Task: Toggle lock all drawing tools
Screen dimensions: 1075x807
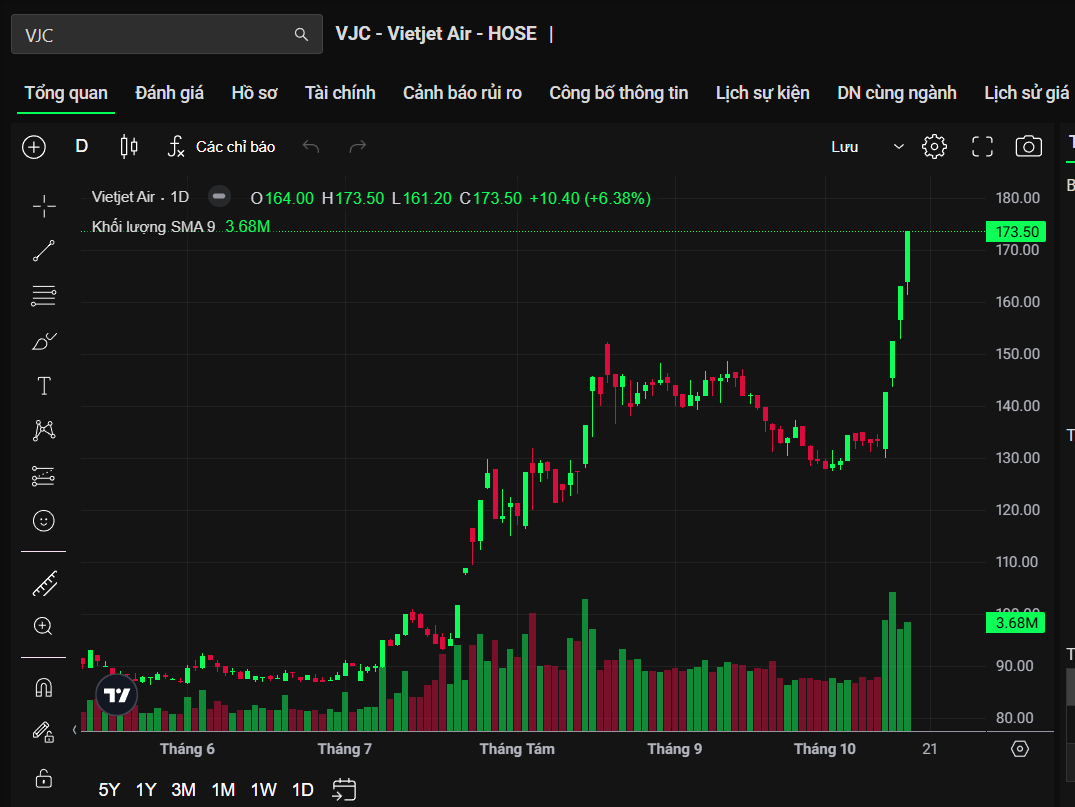Action: click(x=44, y=777)
